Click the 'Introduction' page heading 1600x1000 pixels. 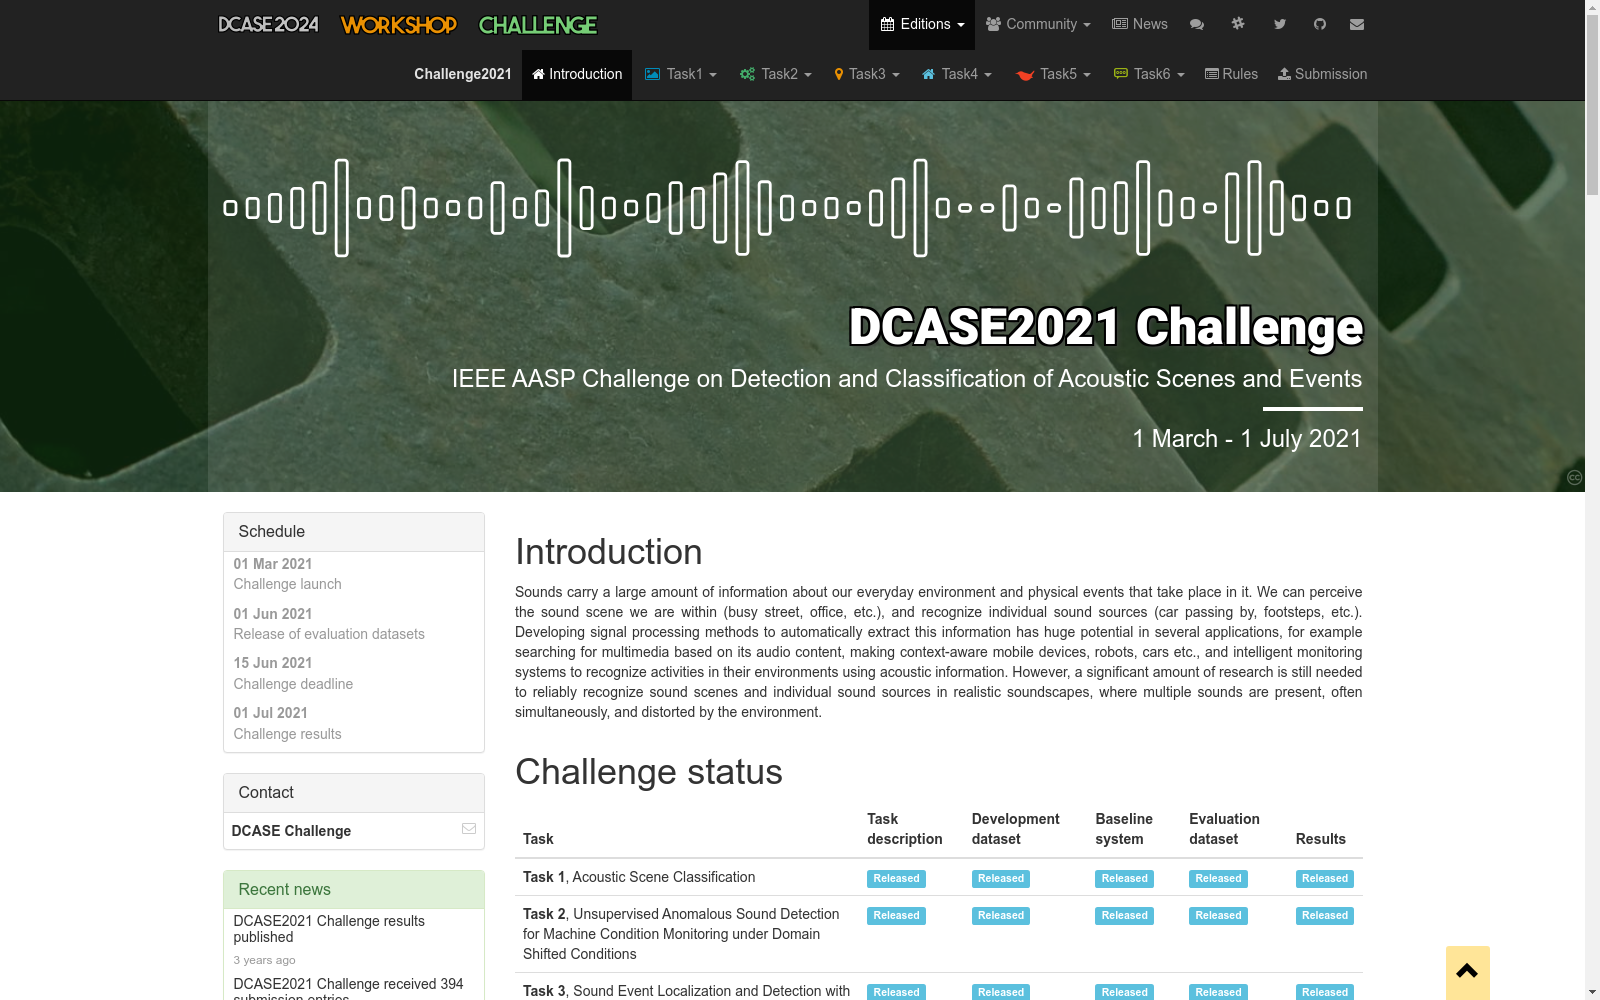click(608, 552)
